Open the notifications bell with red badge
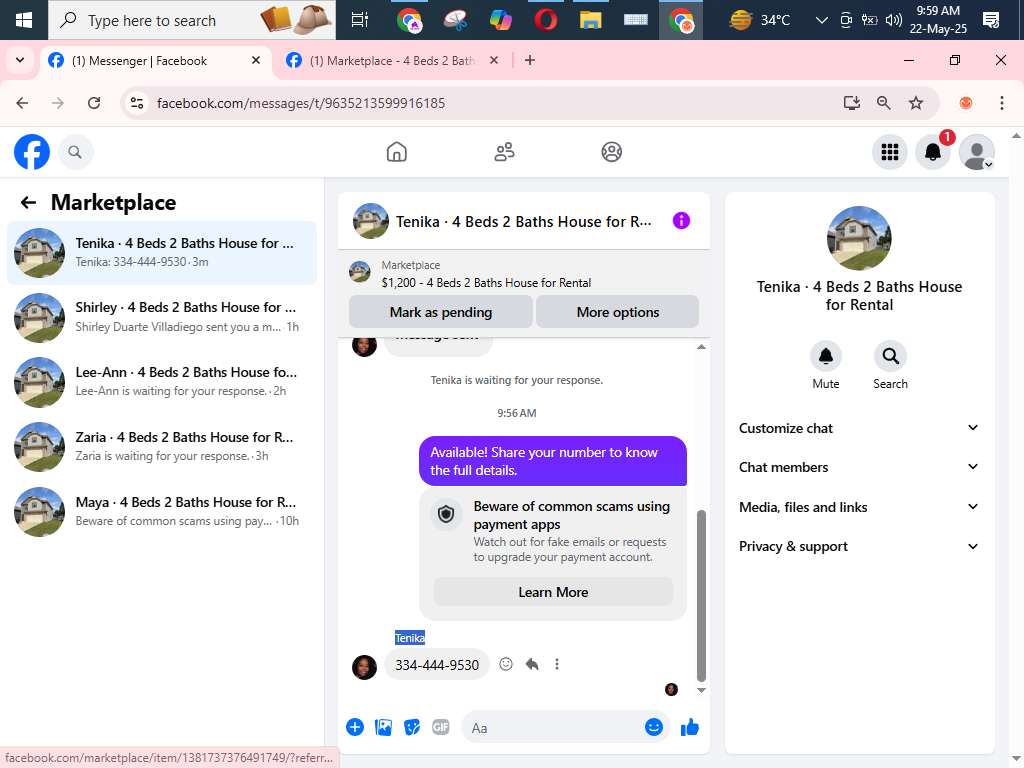This screenshot has width=1024, height=768. click(933, 152)
